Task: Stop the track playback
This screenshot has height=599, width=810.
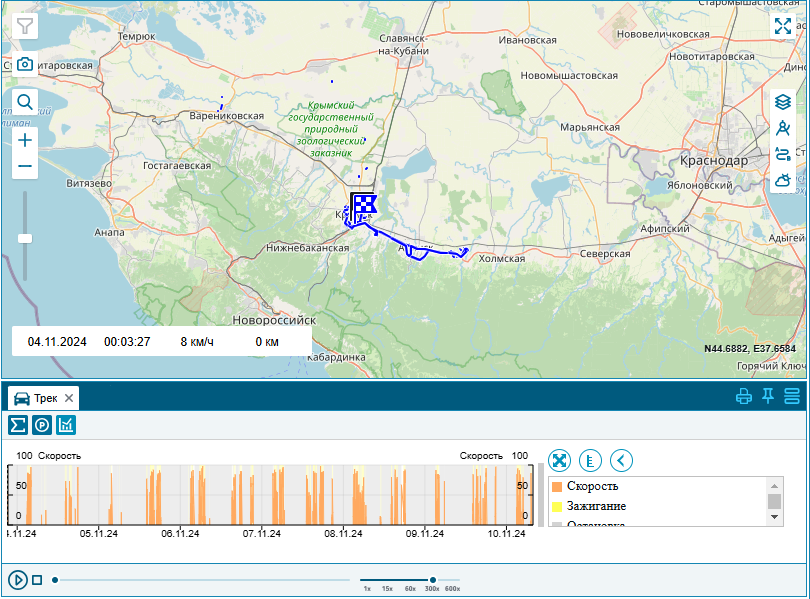Action: (x=37, y=580)
